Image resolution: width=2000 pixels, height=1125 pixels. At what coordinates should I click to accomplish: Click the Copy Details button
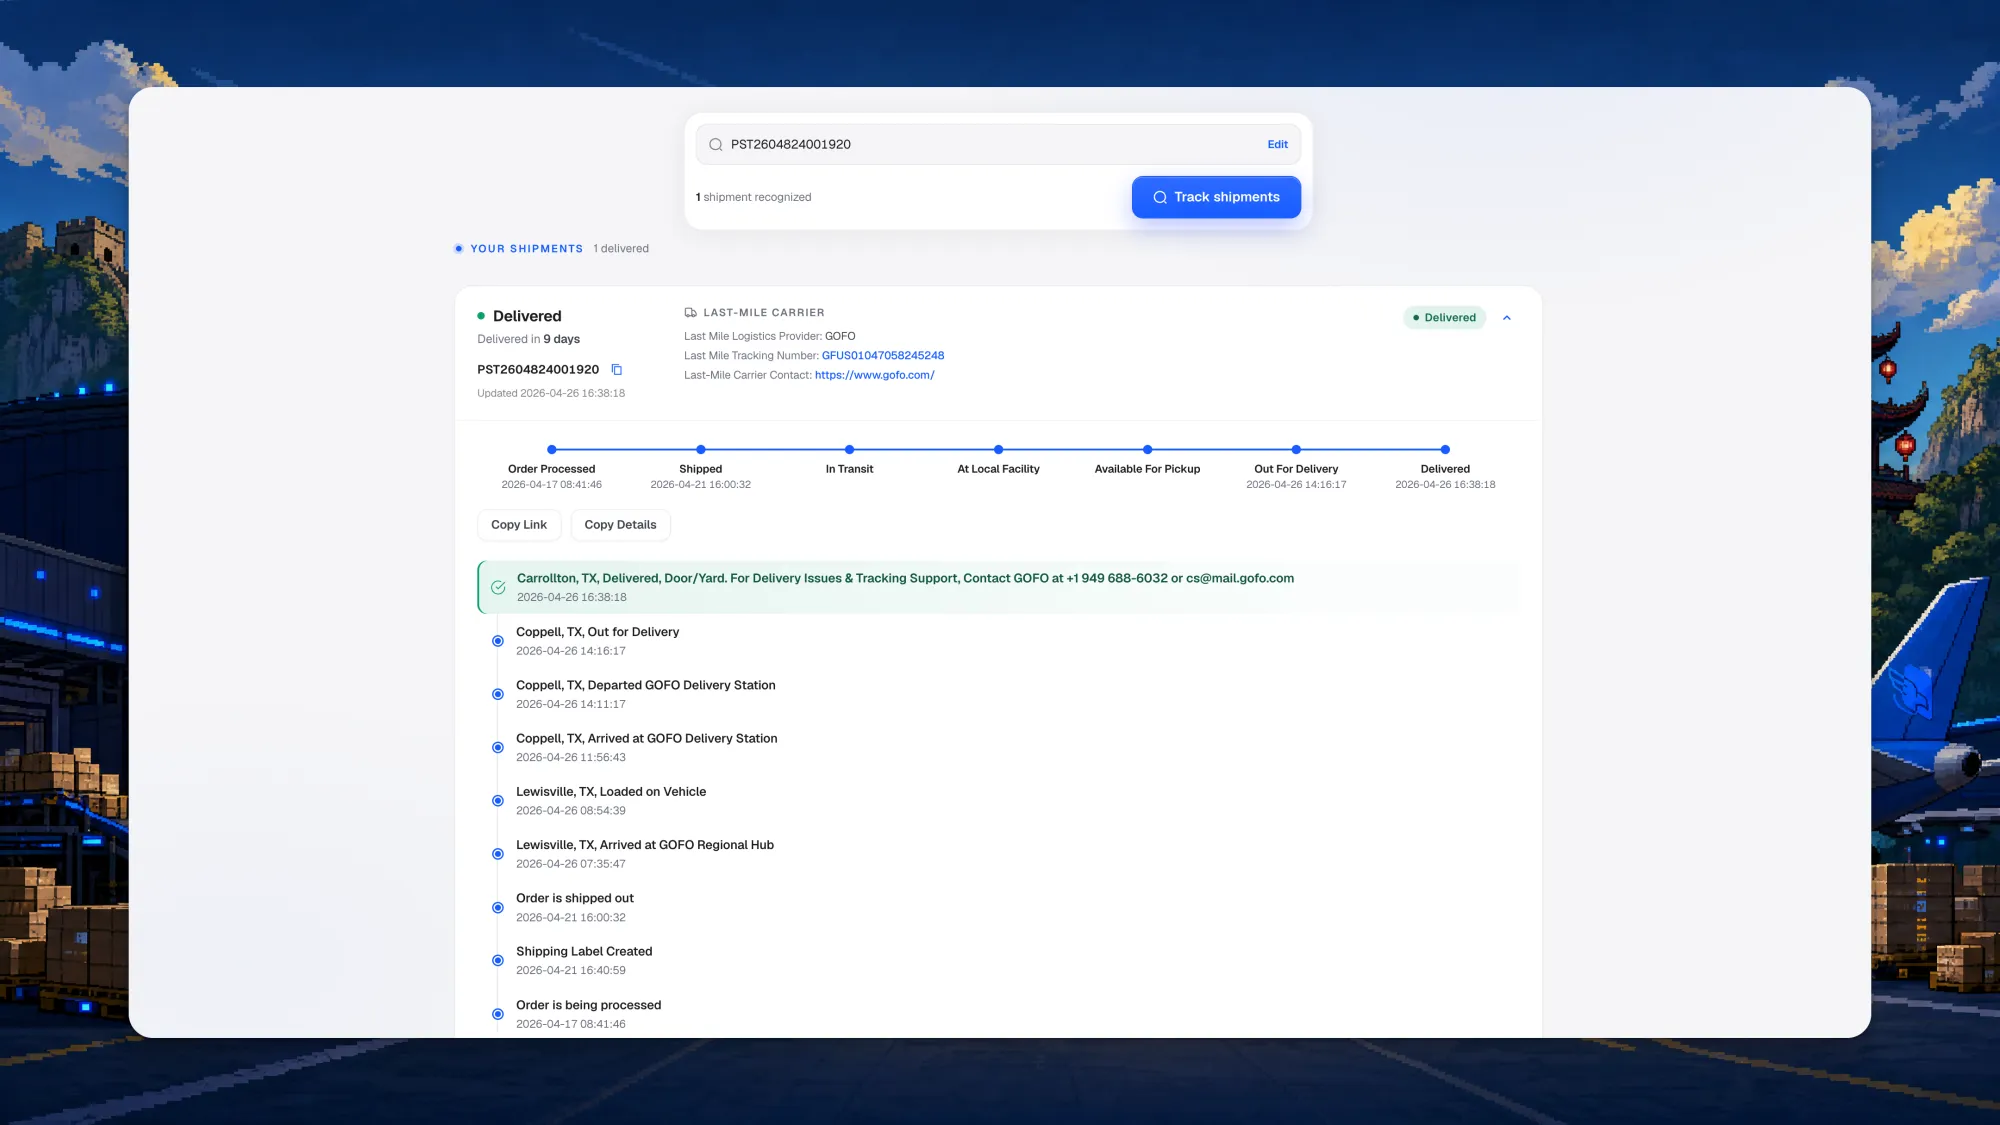click(620, 525)
